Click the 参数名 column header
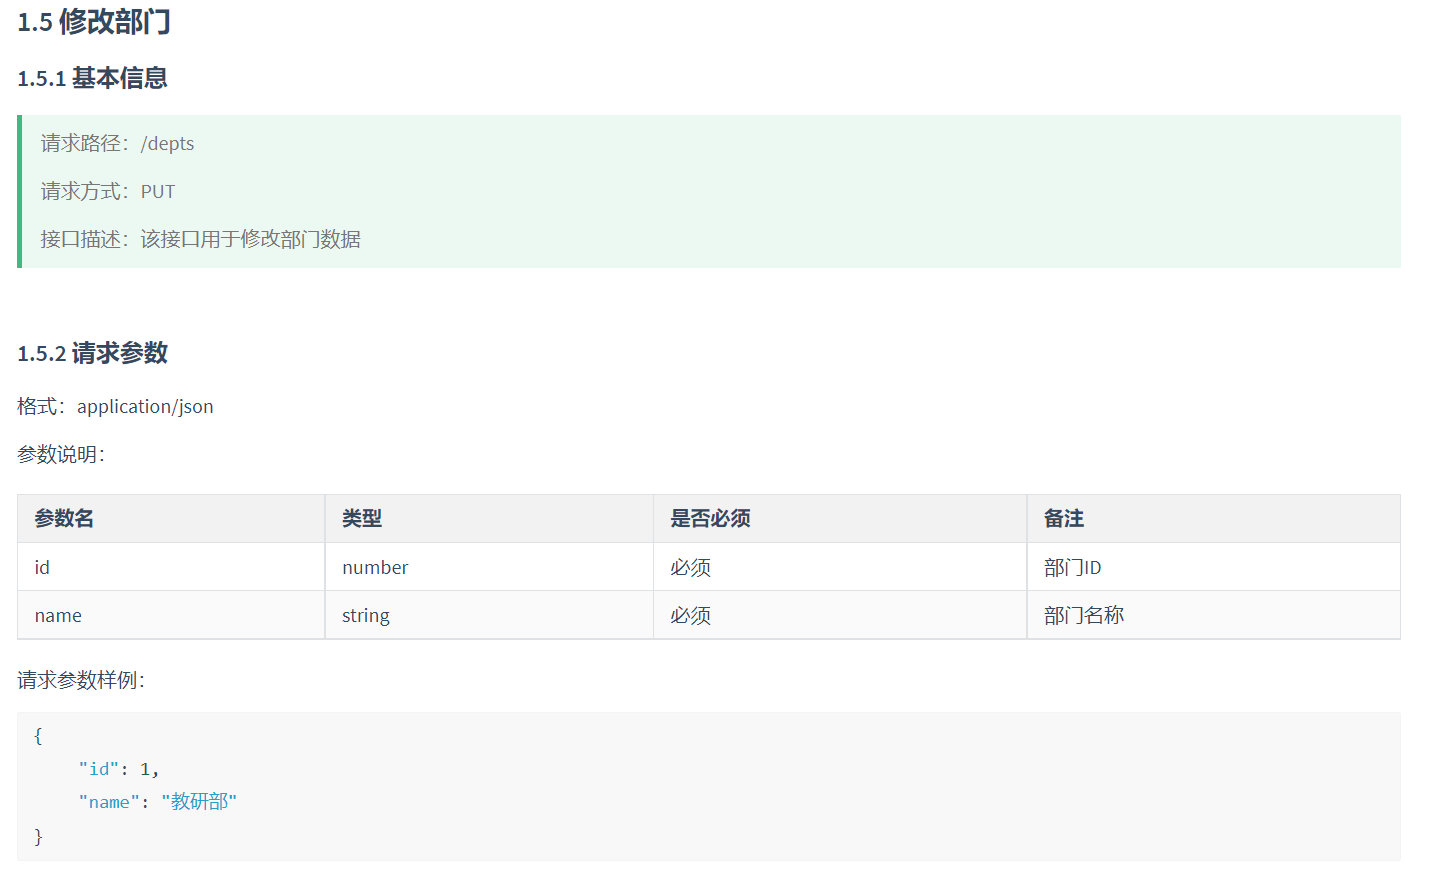This screenshot has width=1436, height=876. [64, 519]
